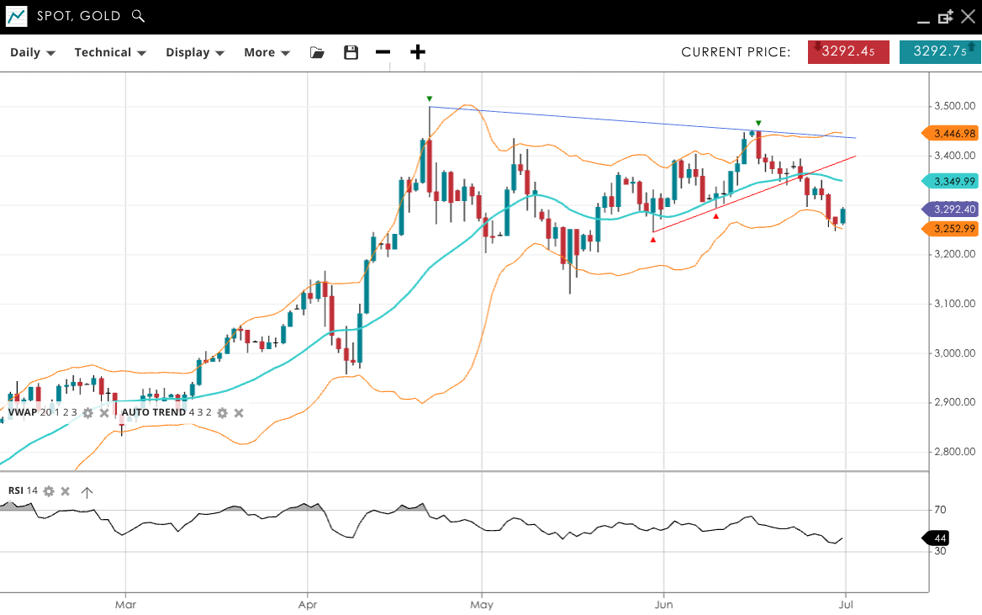982x615 pixels.
Task: Pop out chart into new window
Action: click(945, 17)
